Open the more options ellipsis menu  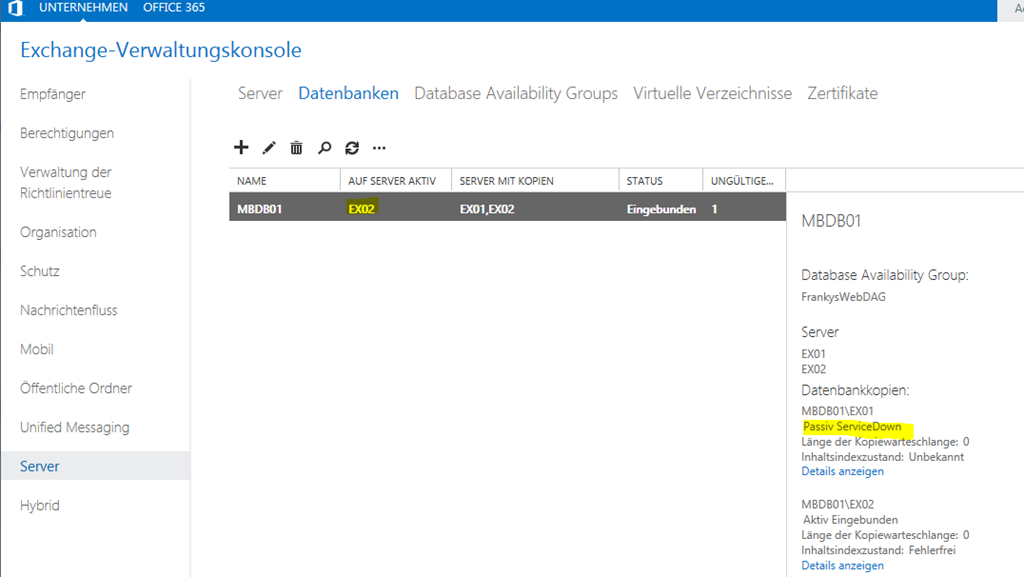pos(379,148)
